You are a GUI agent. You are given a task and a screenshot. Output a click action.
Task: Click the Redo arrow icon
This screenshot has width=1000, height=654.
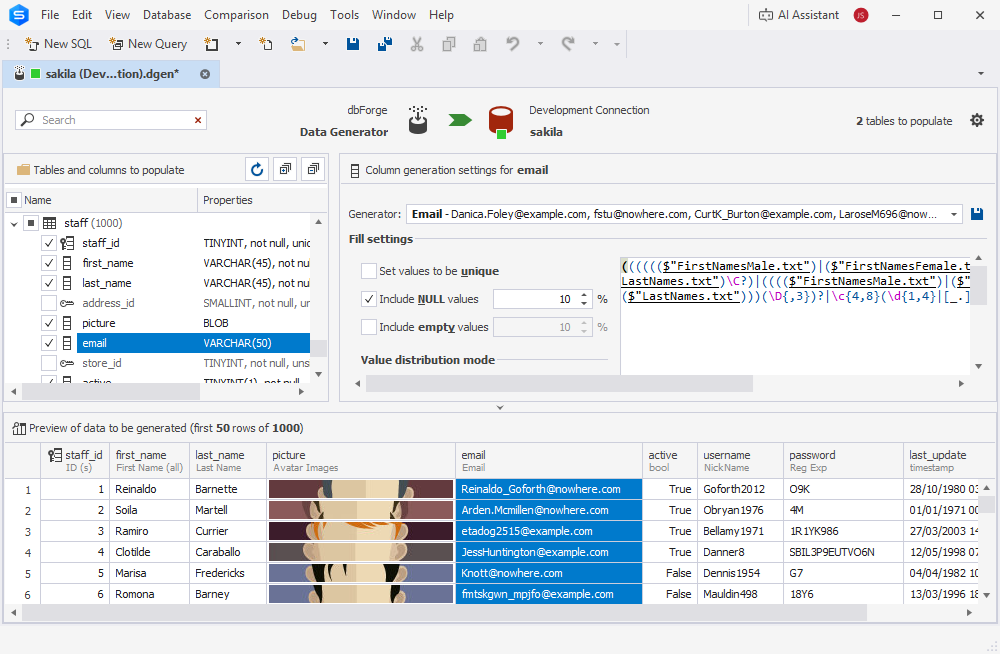click(x=568, y=44)
